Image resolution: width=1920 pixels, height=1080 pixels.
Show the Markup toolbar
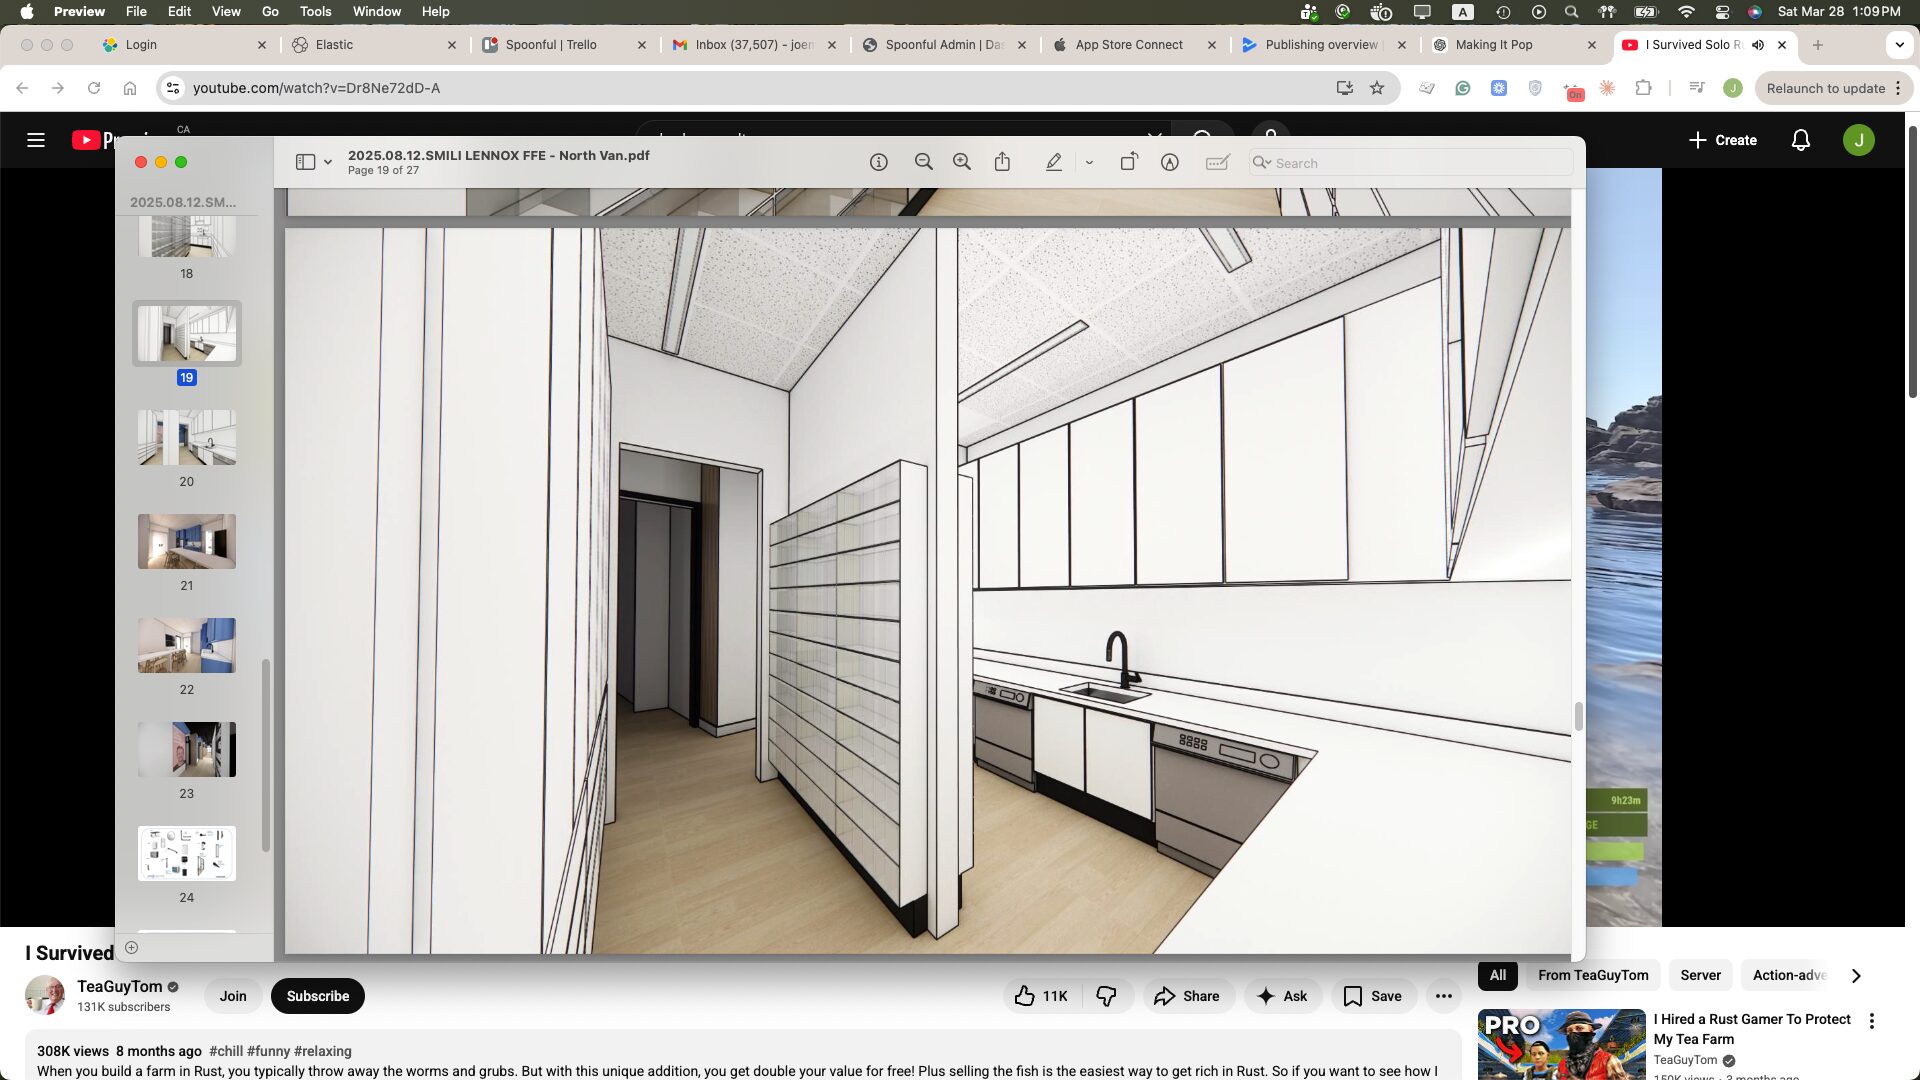click(1169, 162)
